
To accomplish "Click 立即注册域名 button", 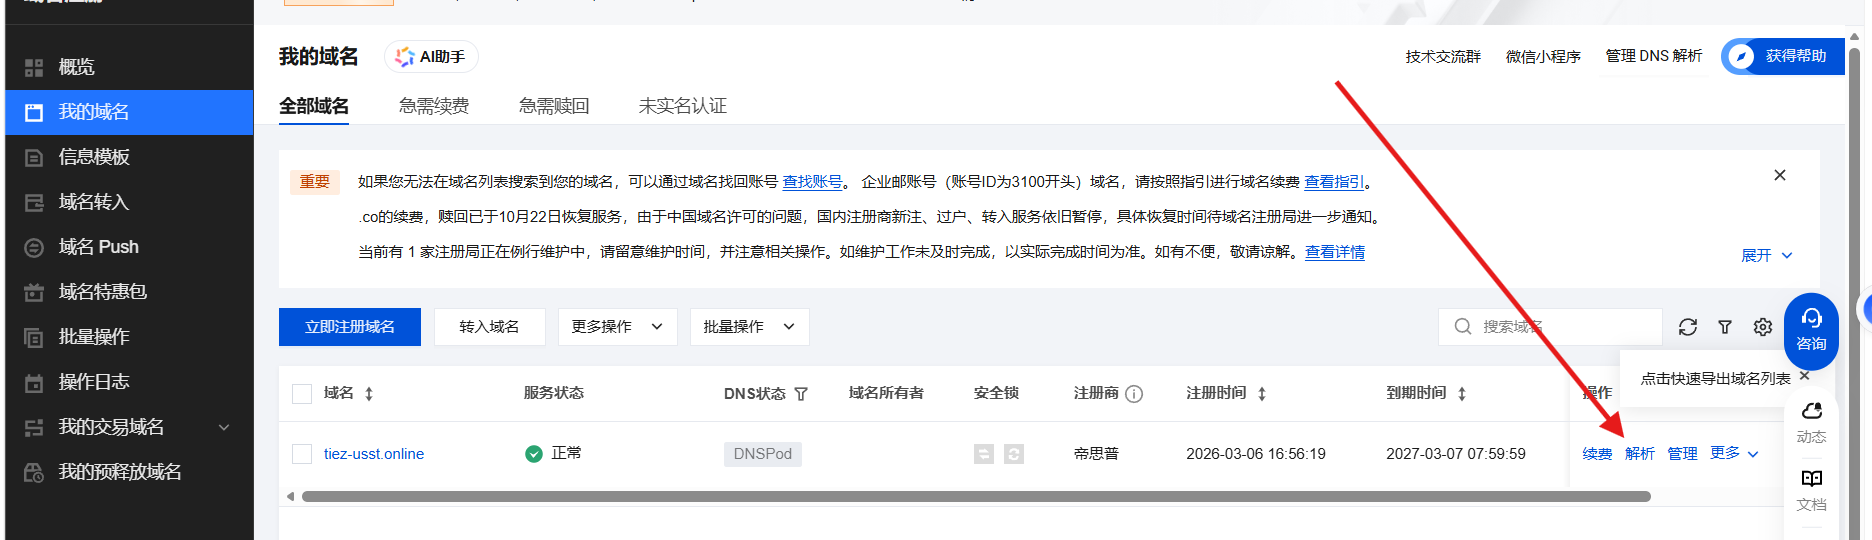I will tap(350, 327).
